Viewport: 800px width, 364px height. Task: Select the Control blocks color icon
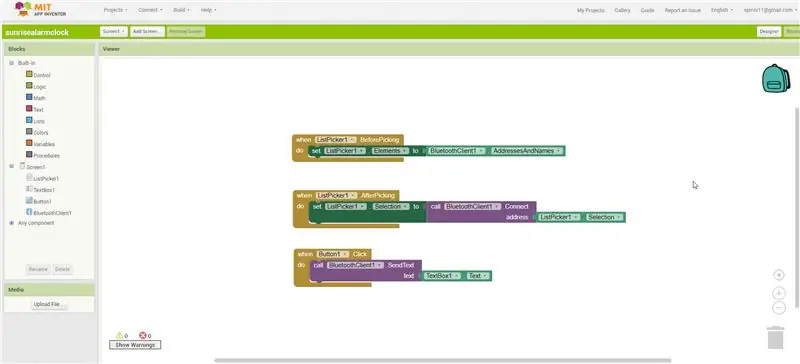click(29, 74)
